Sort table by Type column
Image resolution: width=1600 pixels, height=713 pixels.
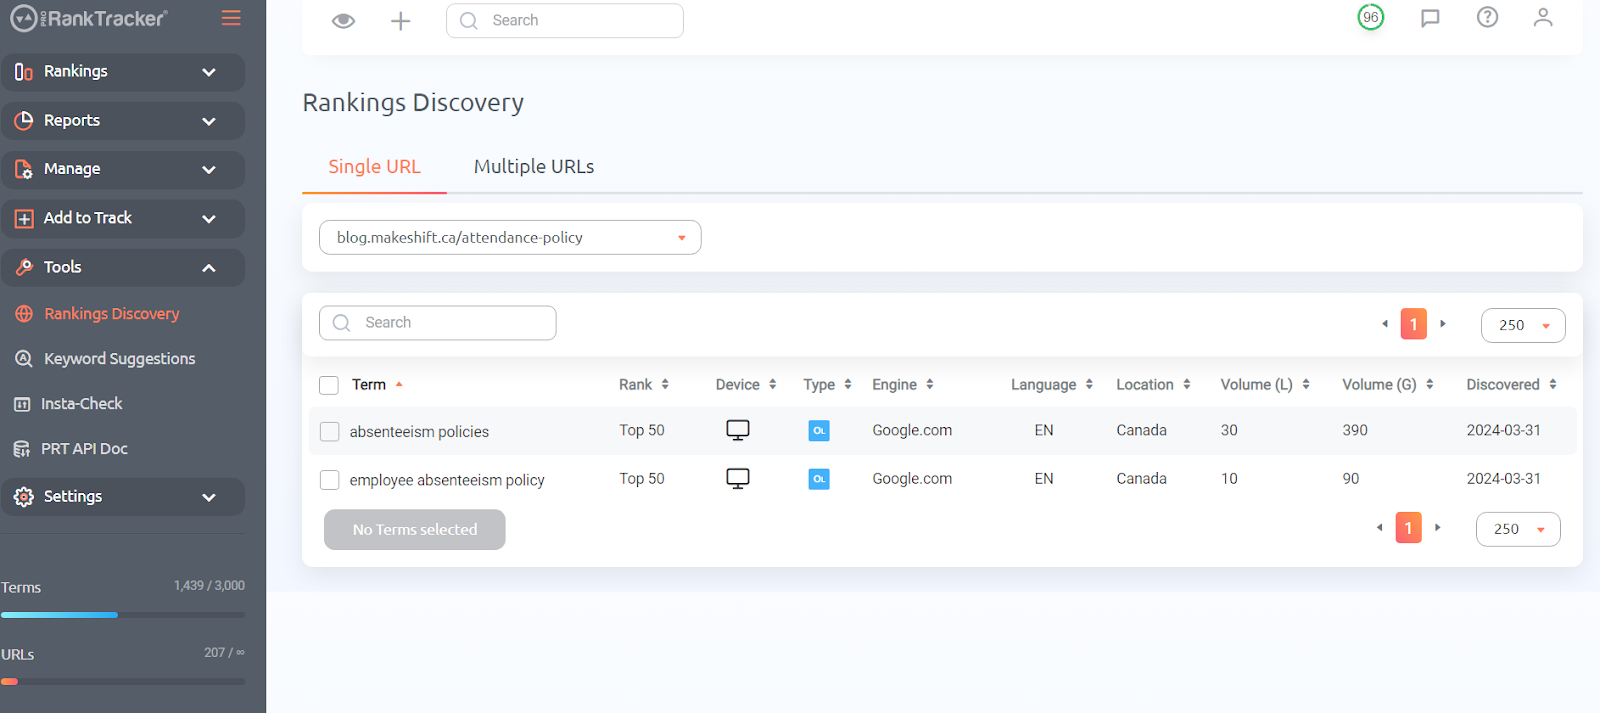(827, 385)
